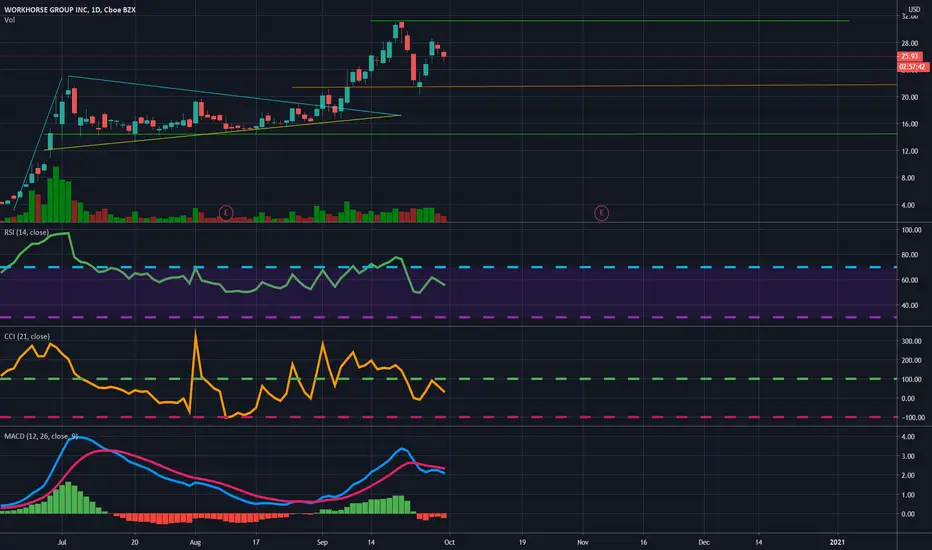Select the orange horizontal support line
Image resolution: width=932 pixels, height=550 pixels.
pos(594,86)
